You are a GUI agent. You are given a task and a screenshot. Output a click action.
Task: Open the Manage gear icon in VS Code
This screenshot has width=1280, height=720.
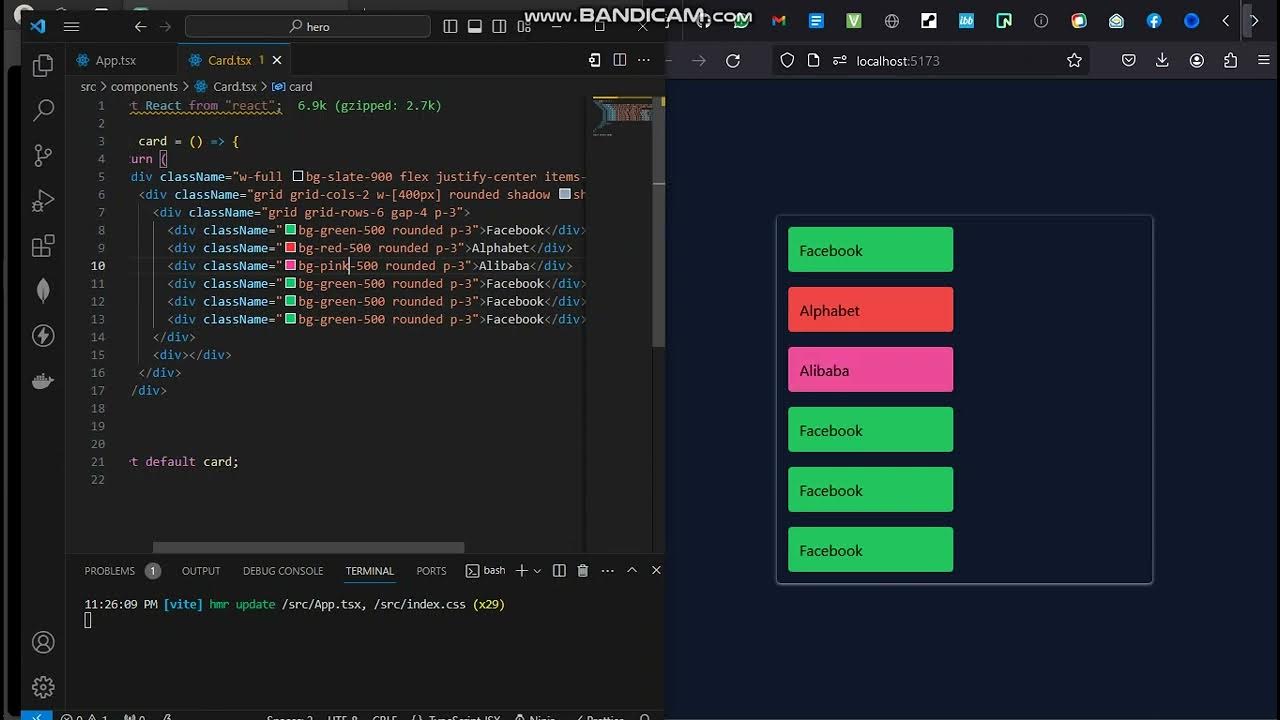point(43,687)
